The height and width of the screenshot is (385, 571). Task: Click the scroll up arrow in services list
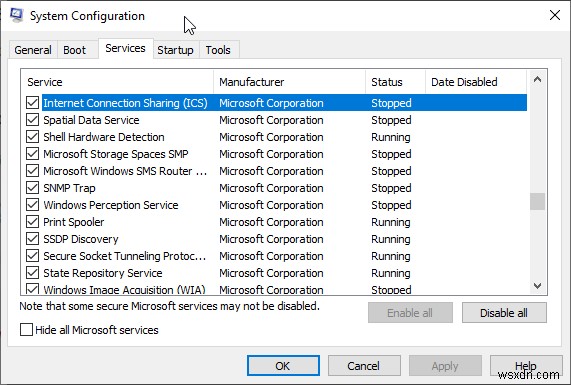tap(537, 79)
